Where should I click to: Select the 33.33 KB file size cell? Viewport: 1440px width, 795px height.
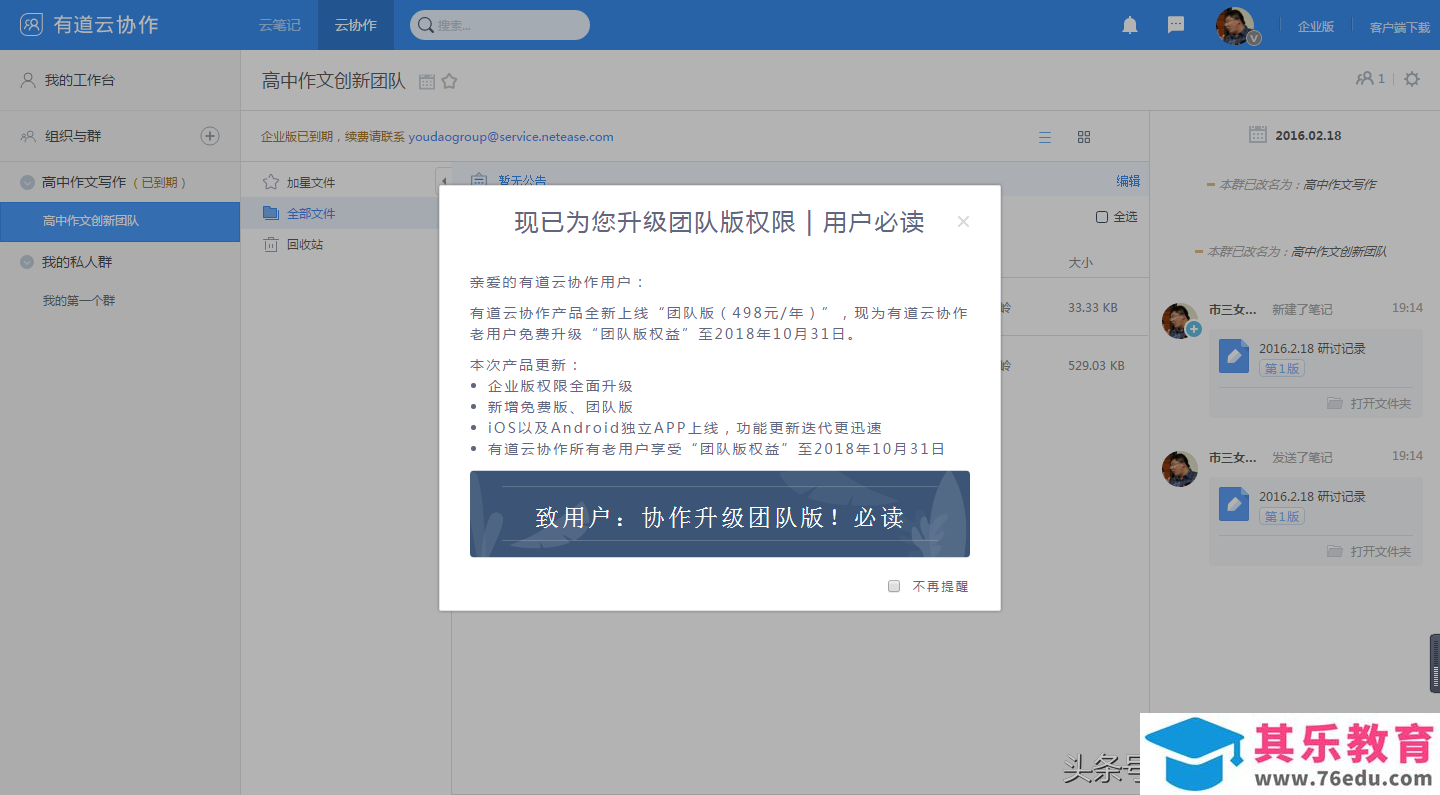point(1092,308)
